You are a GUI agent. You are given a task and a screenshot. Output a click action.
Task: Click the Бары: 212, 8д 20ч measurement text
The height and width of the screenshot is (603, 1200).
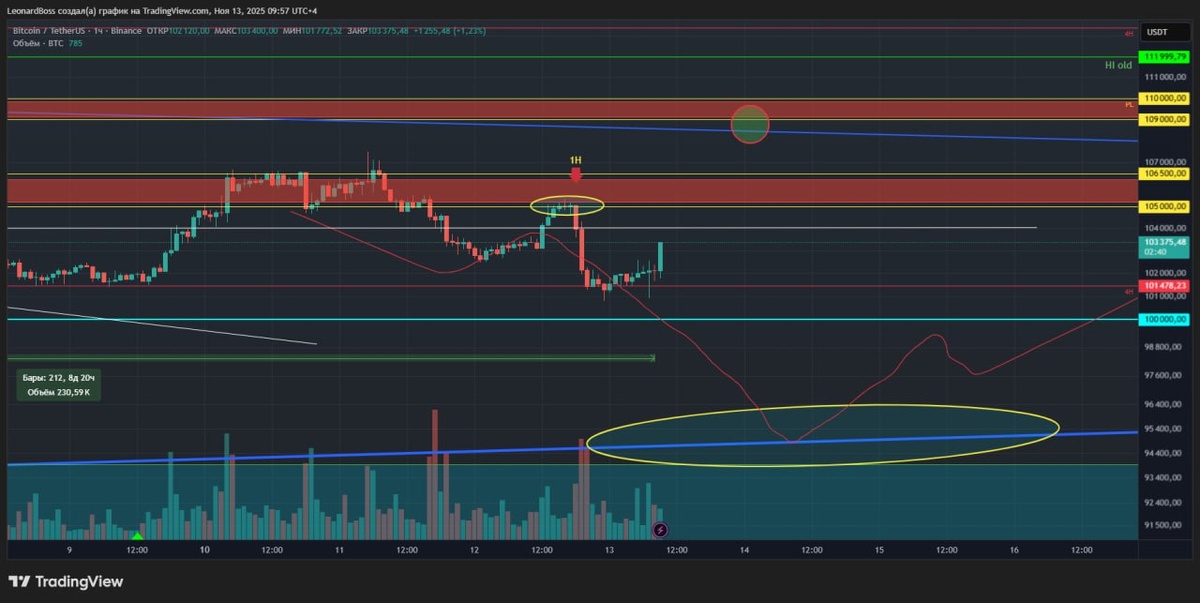(60, 378)
